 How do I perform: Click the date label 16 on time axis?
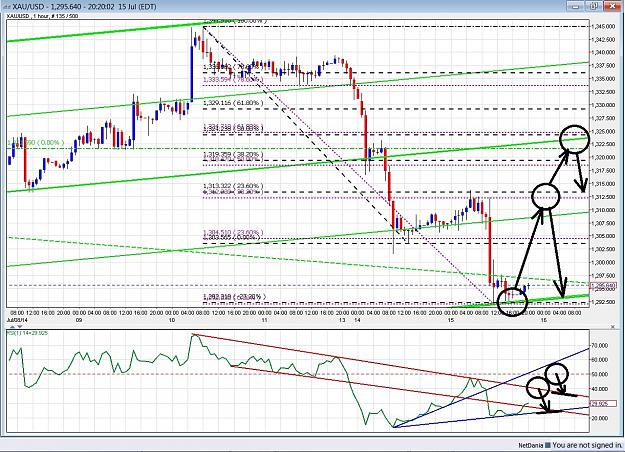click(x=544, y=320)
